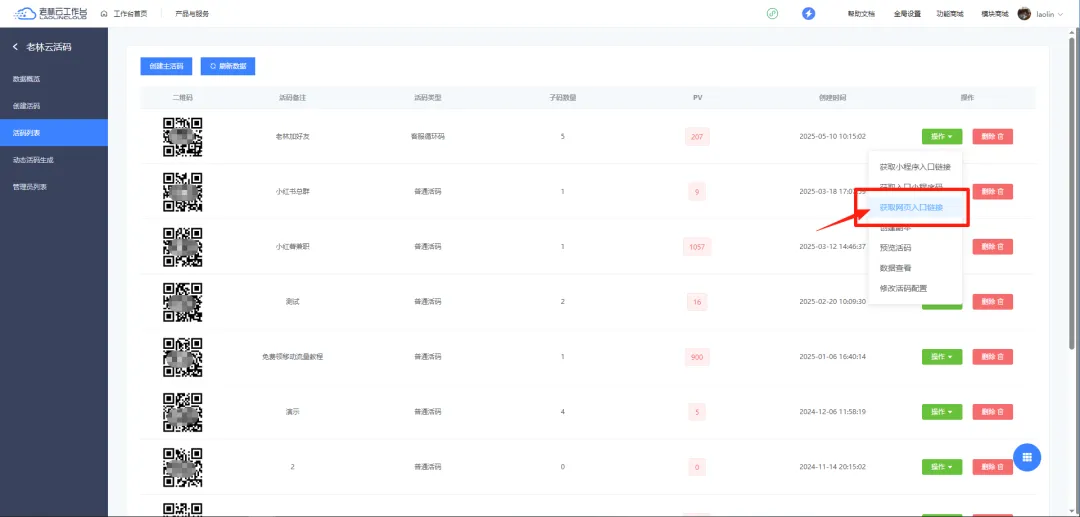Open the floating blue grid menu button

click(x=1027, y=457)
